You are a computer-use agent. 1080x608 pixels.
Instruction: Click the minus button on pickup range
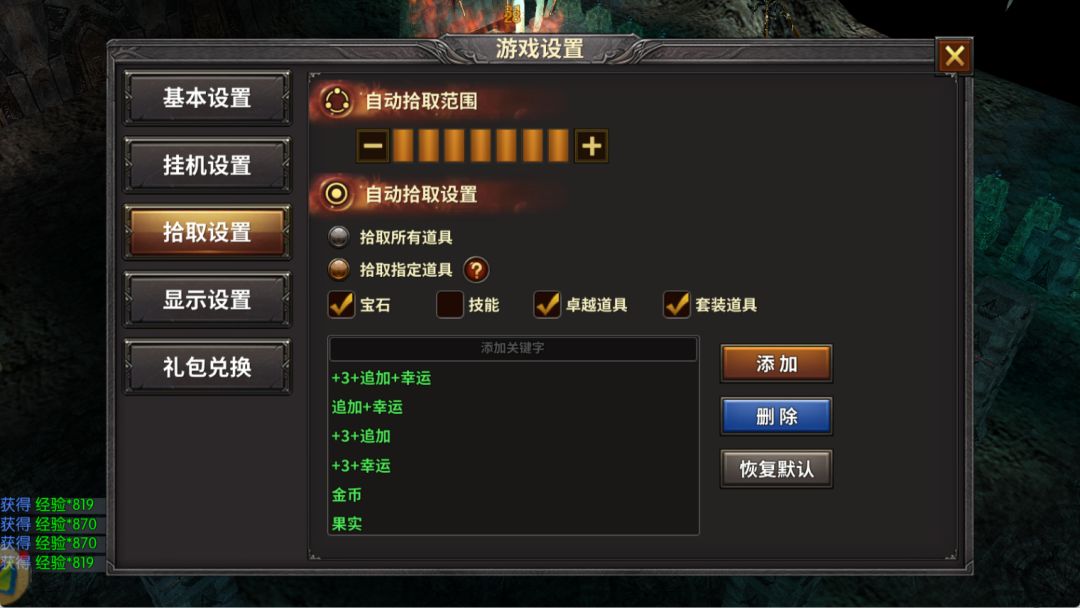373,146
